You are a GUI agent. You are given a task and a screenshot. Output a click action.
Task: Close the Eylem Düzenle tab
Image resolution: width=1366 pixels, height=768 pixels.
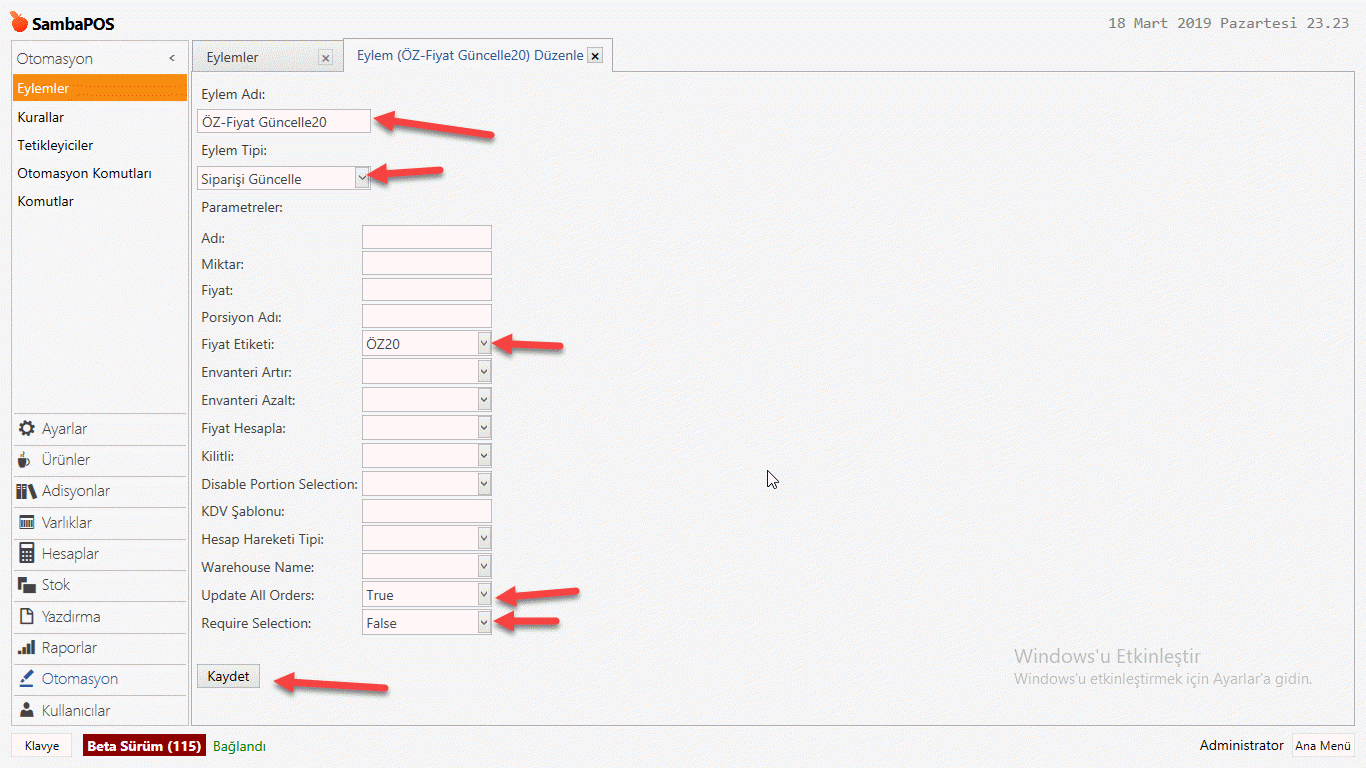pyautogui.click(x=595, y=56)
